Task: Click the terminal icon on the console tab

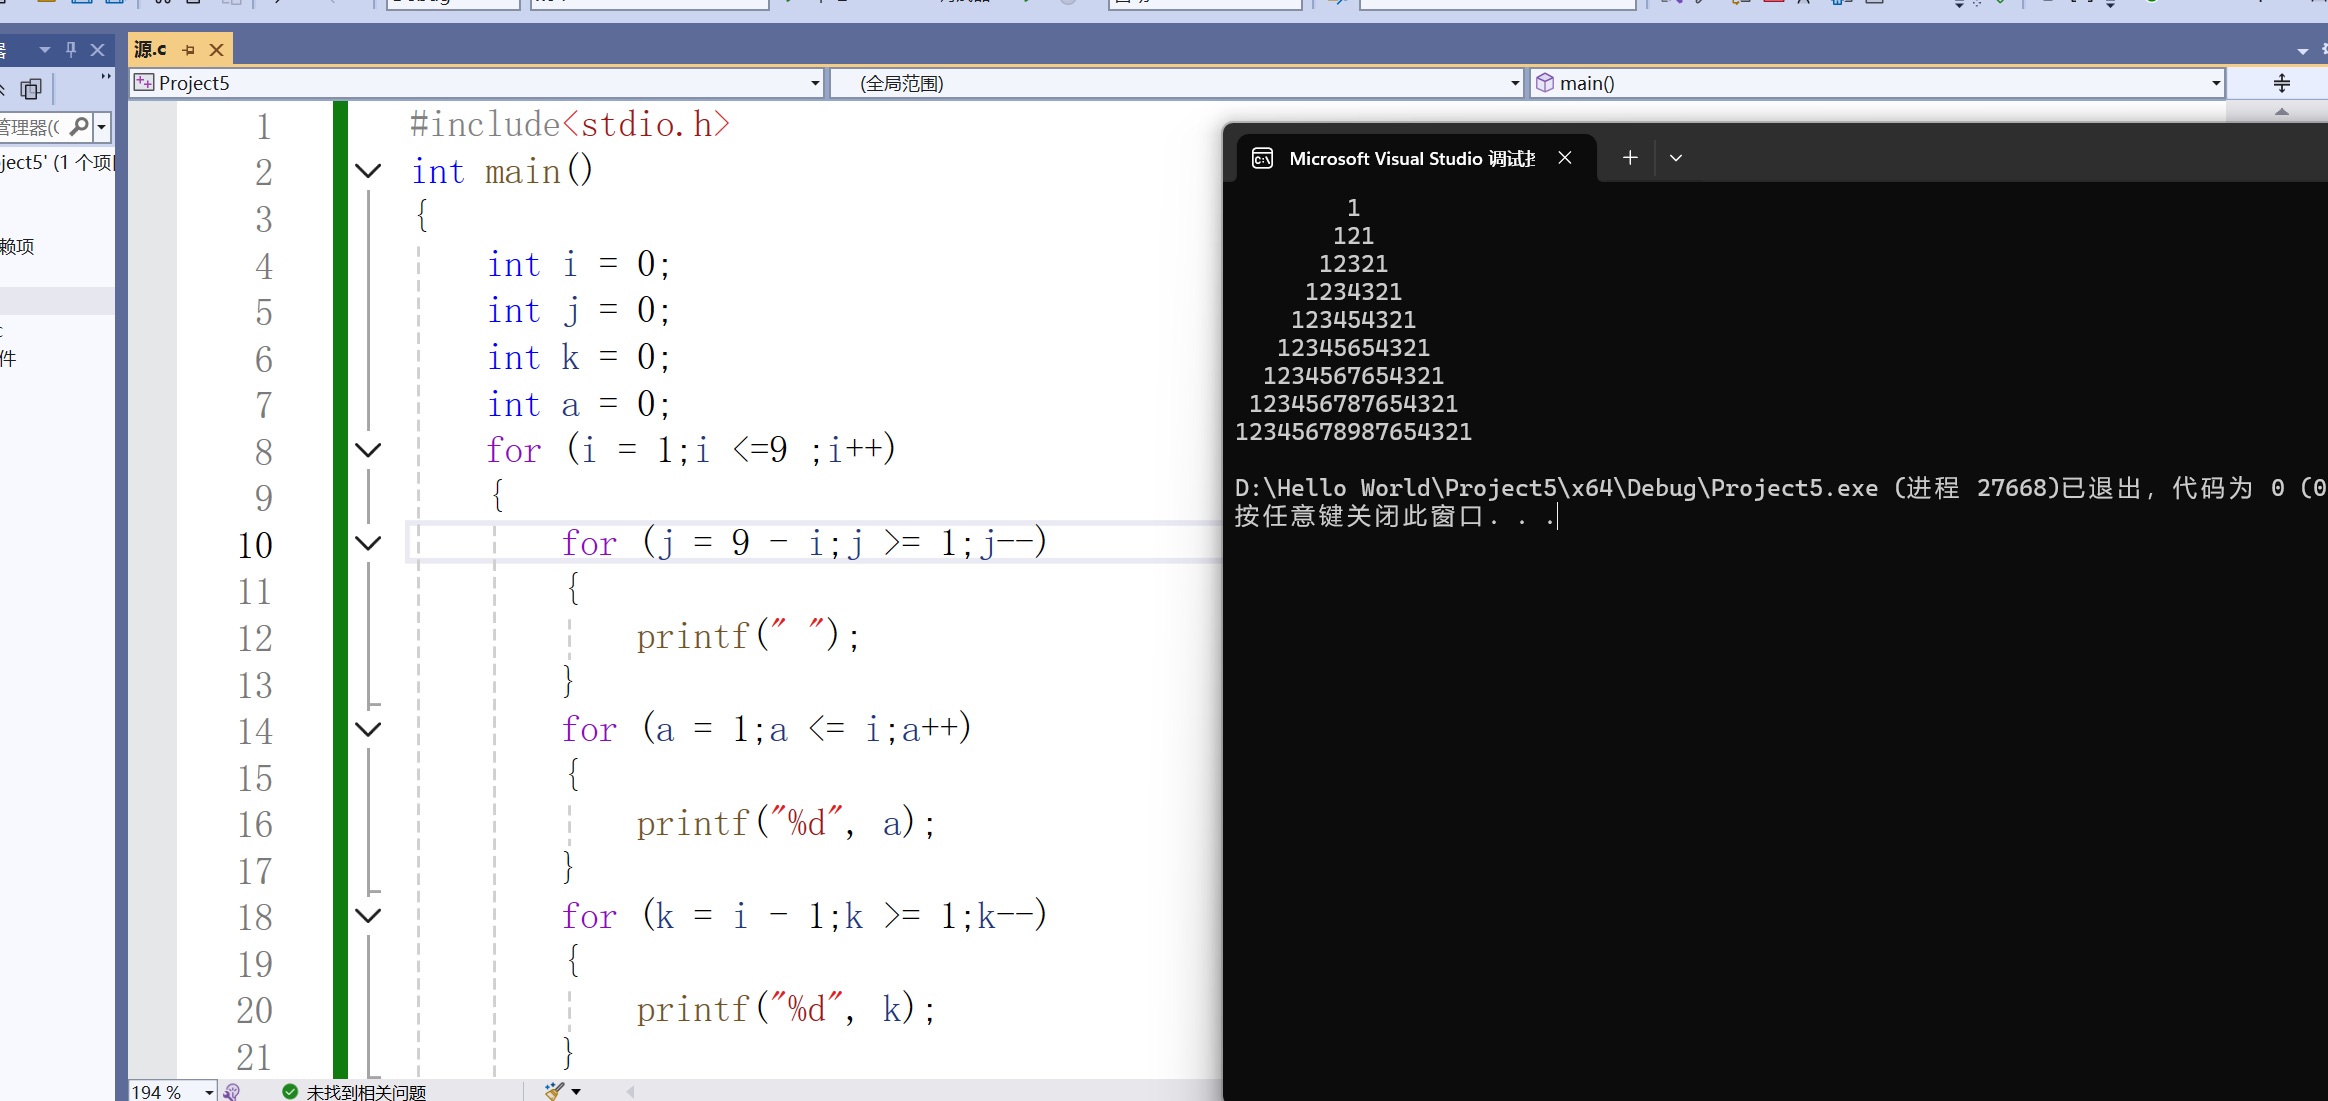Action: (x=1262, y=158)
